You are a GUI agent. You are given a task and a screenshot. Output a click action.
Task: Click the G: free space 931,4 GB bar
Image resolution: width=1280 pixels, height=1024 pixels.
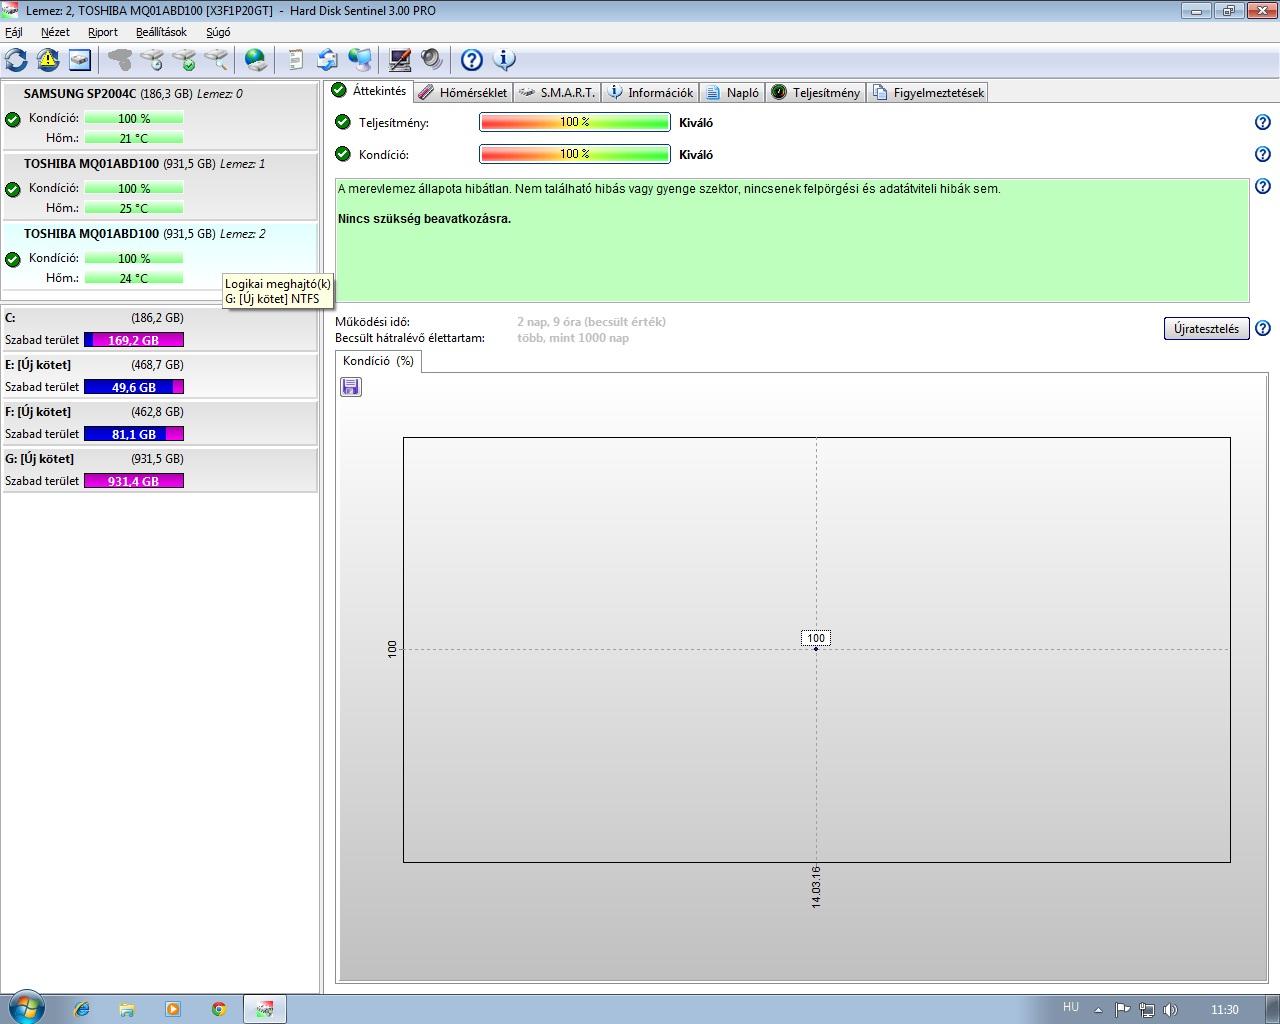(x=134, y=481)
